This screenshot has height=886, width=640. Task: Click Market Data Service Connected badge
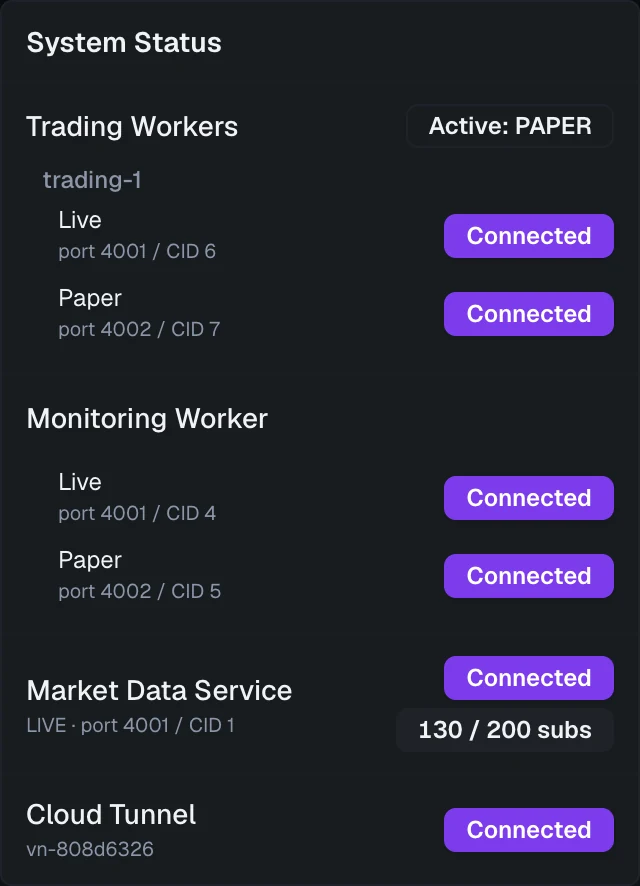[529, 677]
